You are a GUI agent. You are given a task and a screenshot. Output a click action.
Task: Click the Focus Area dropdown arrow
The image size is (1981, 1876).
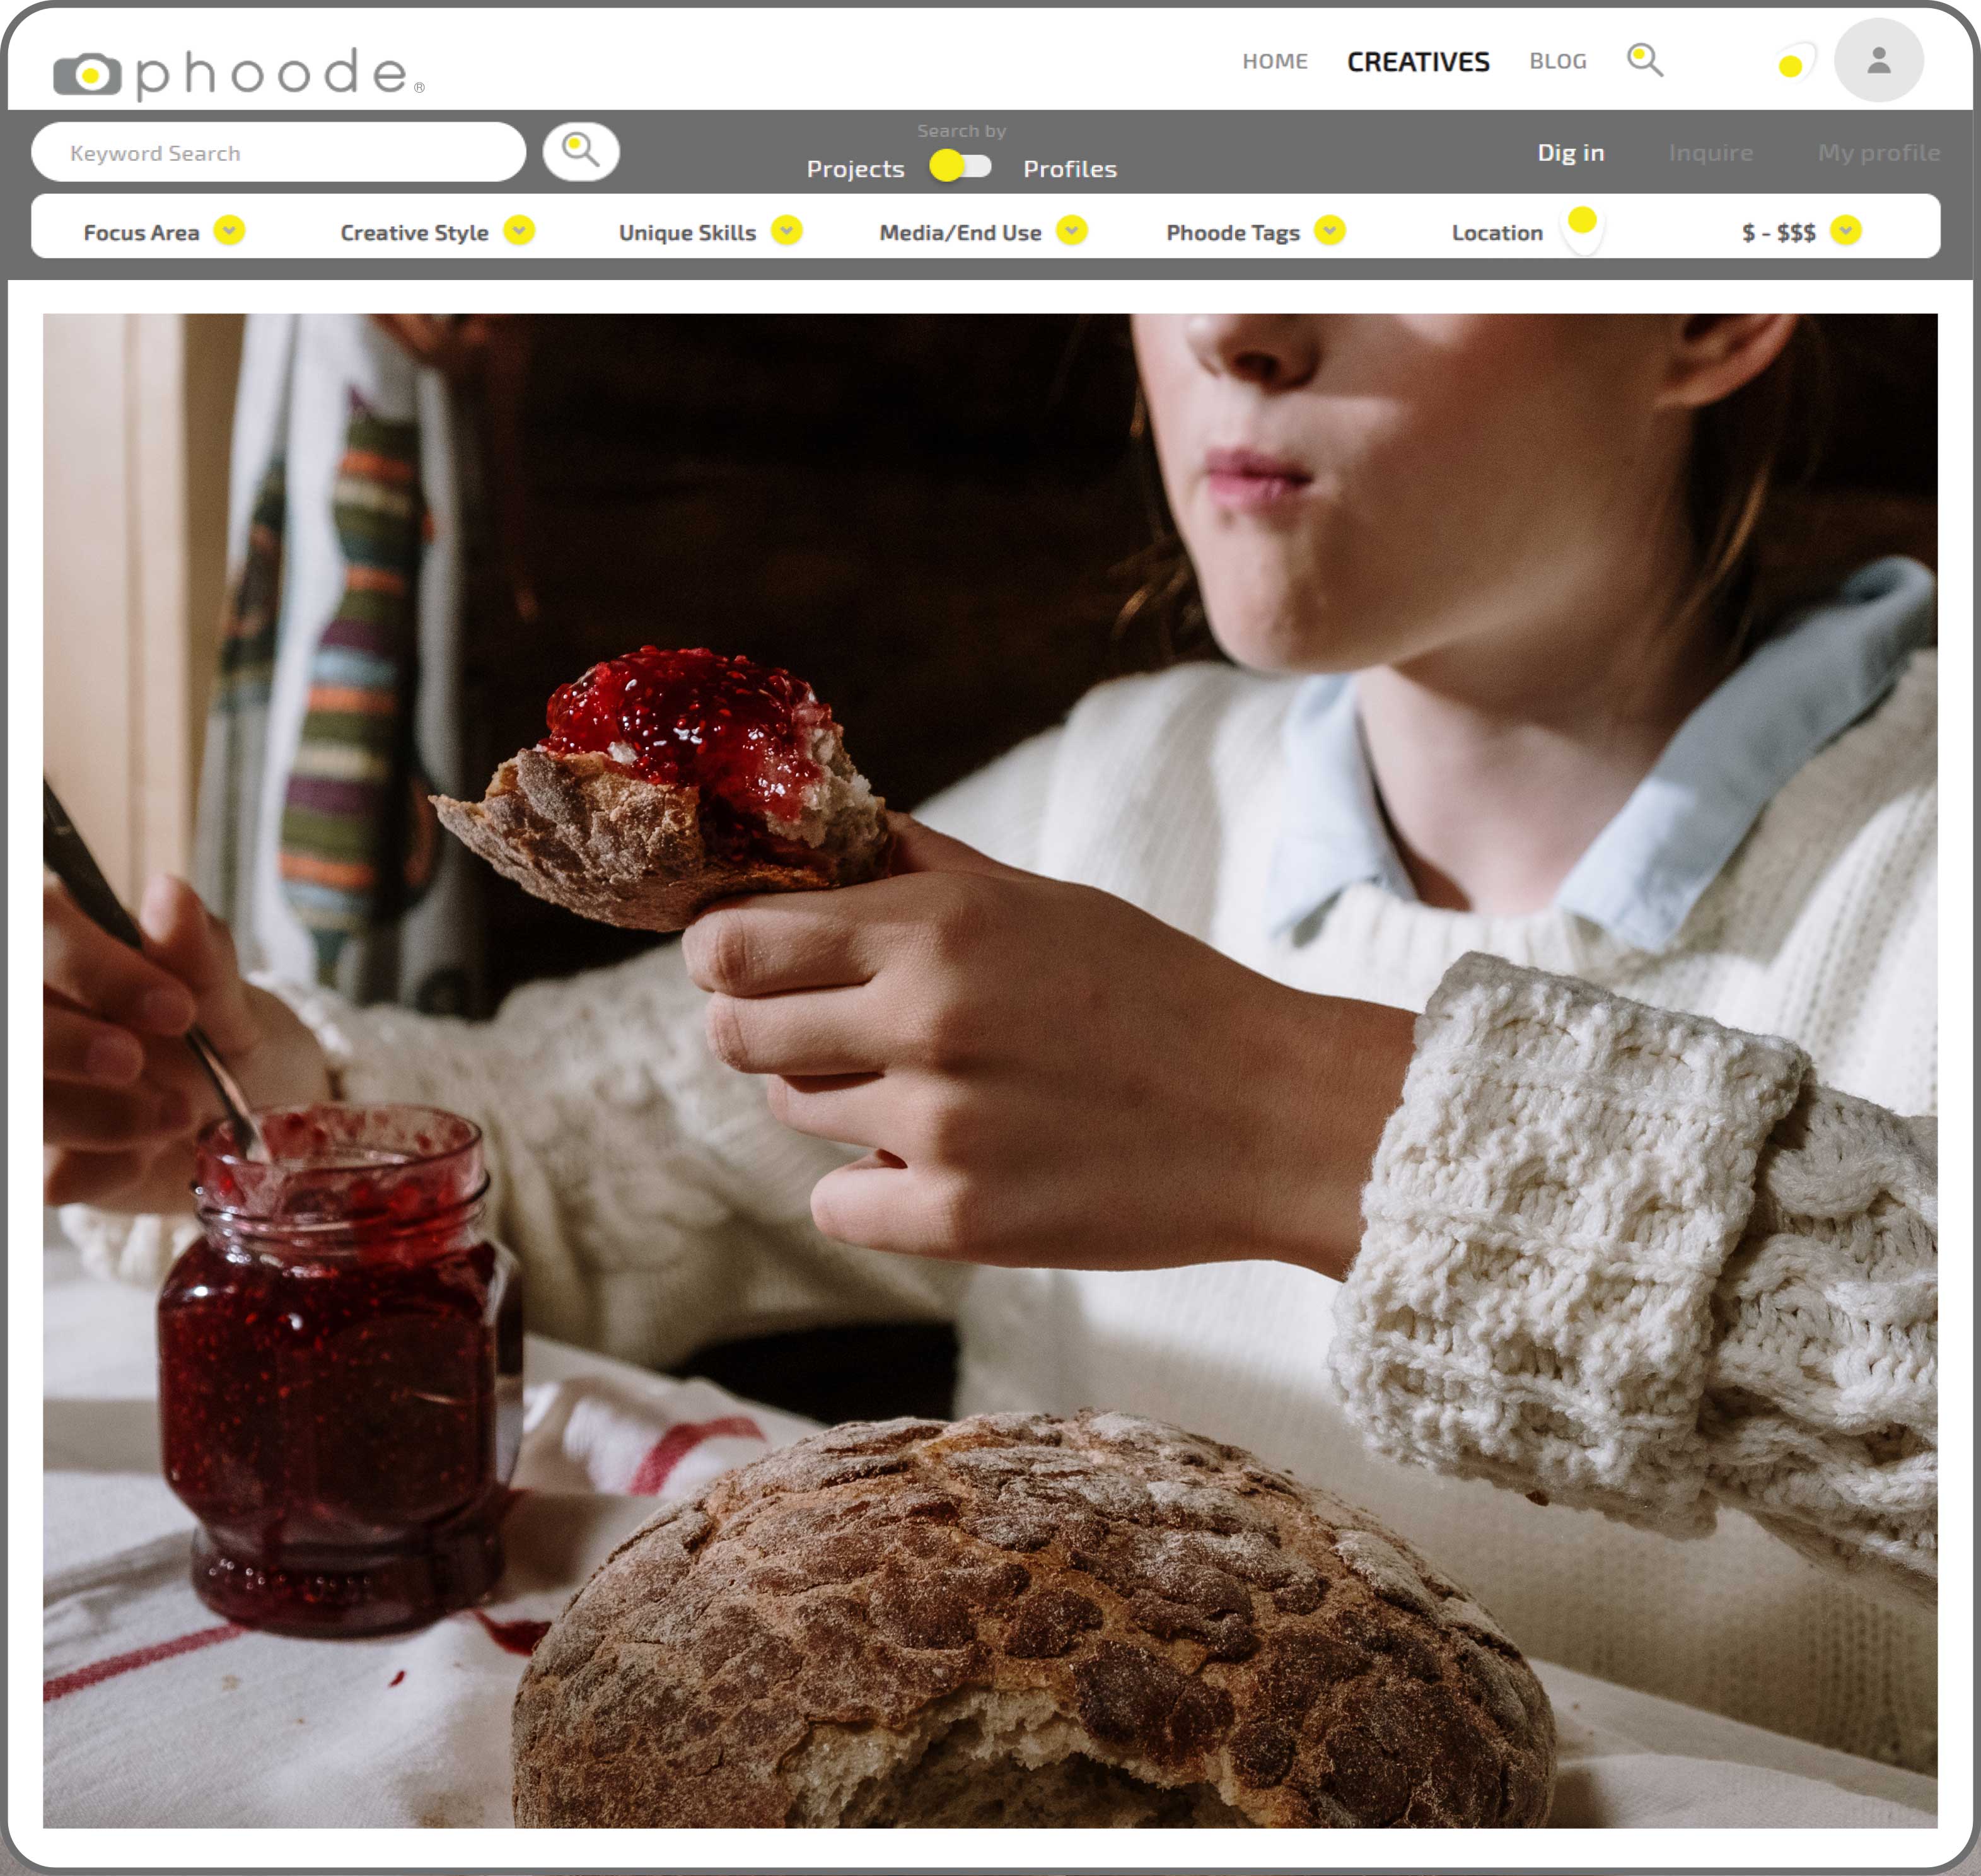coord(231,231)
